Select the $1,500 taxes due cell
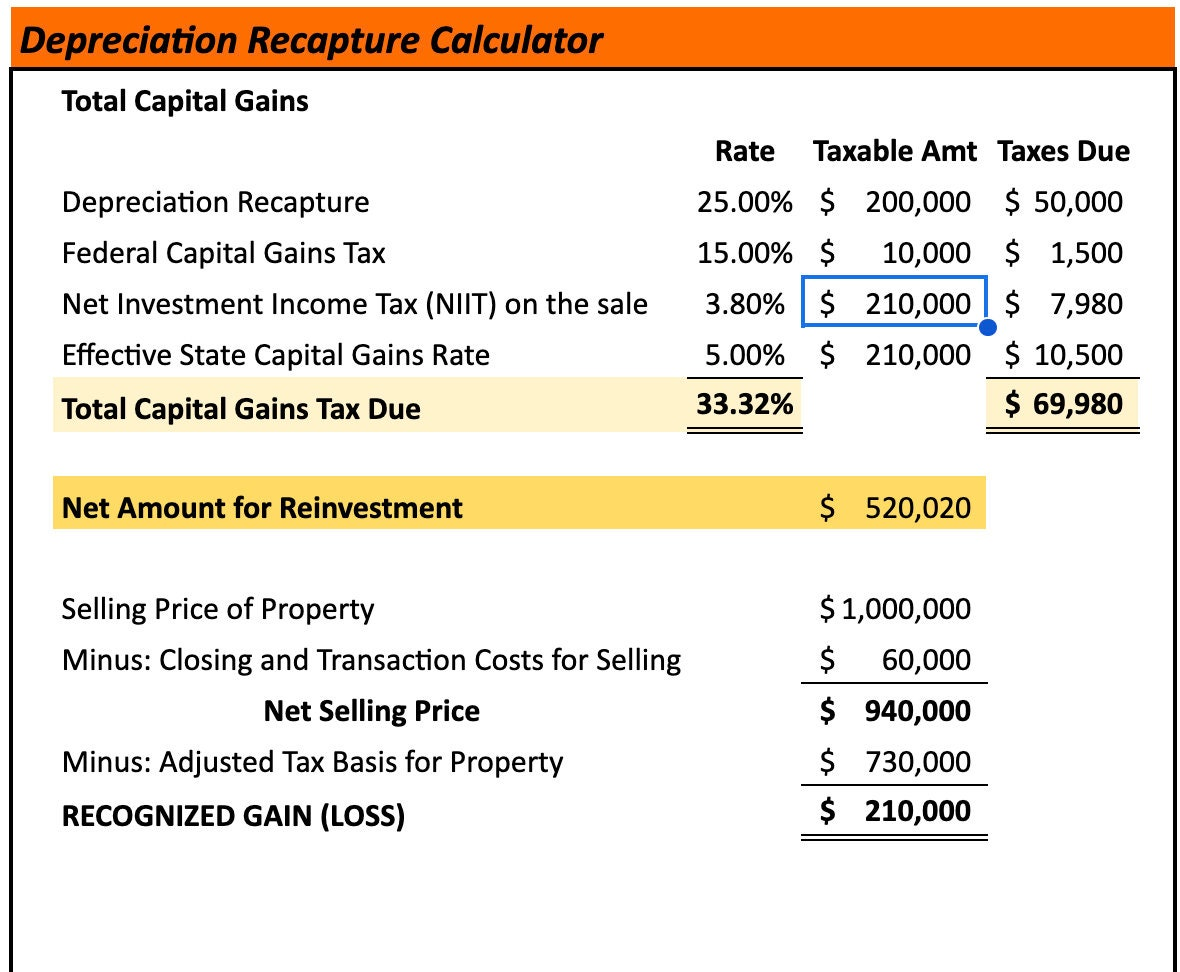 coord(1063,253)
